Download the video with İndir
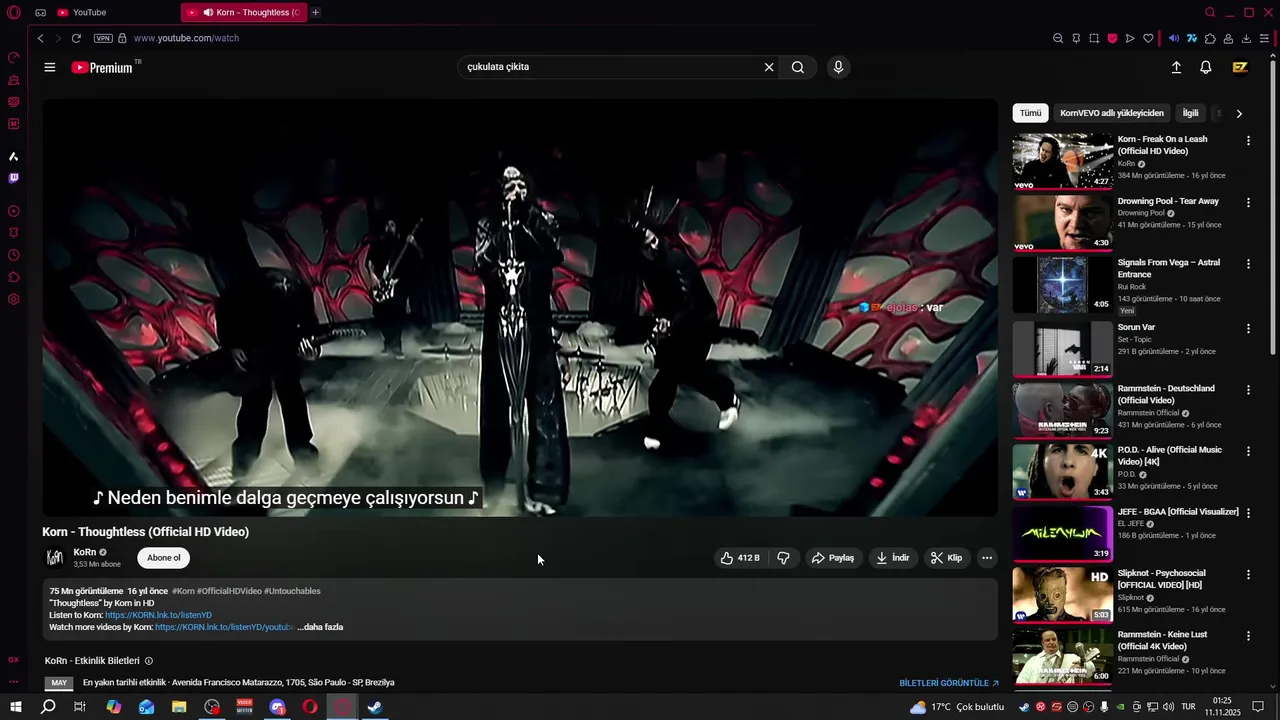The image size is (1280, 720). click(893, 558)
